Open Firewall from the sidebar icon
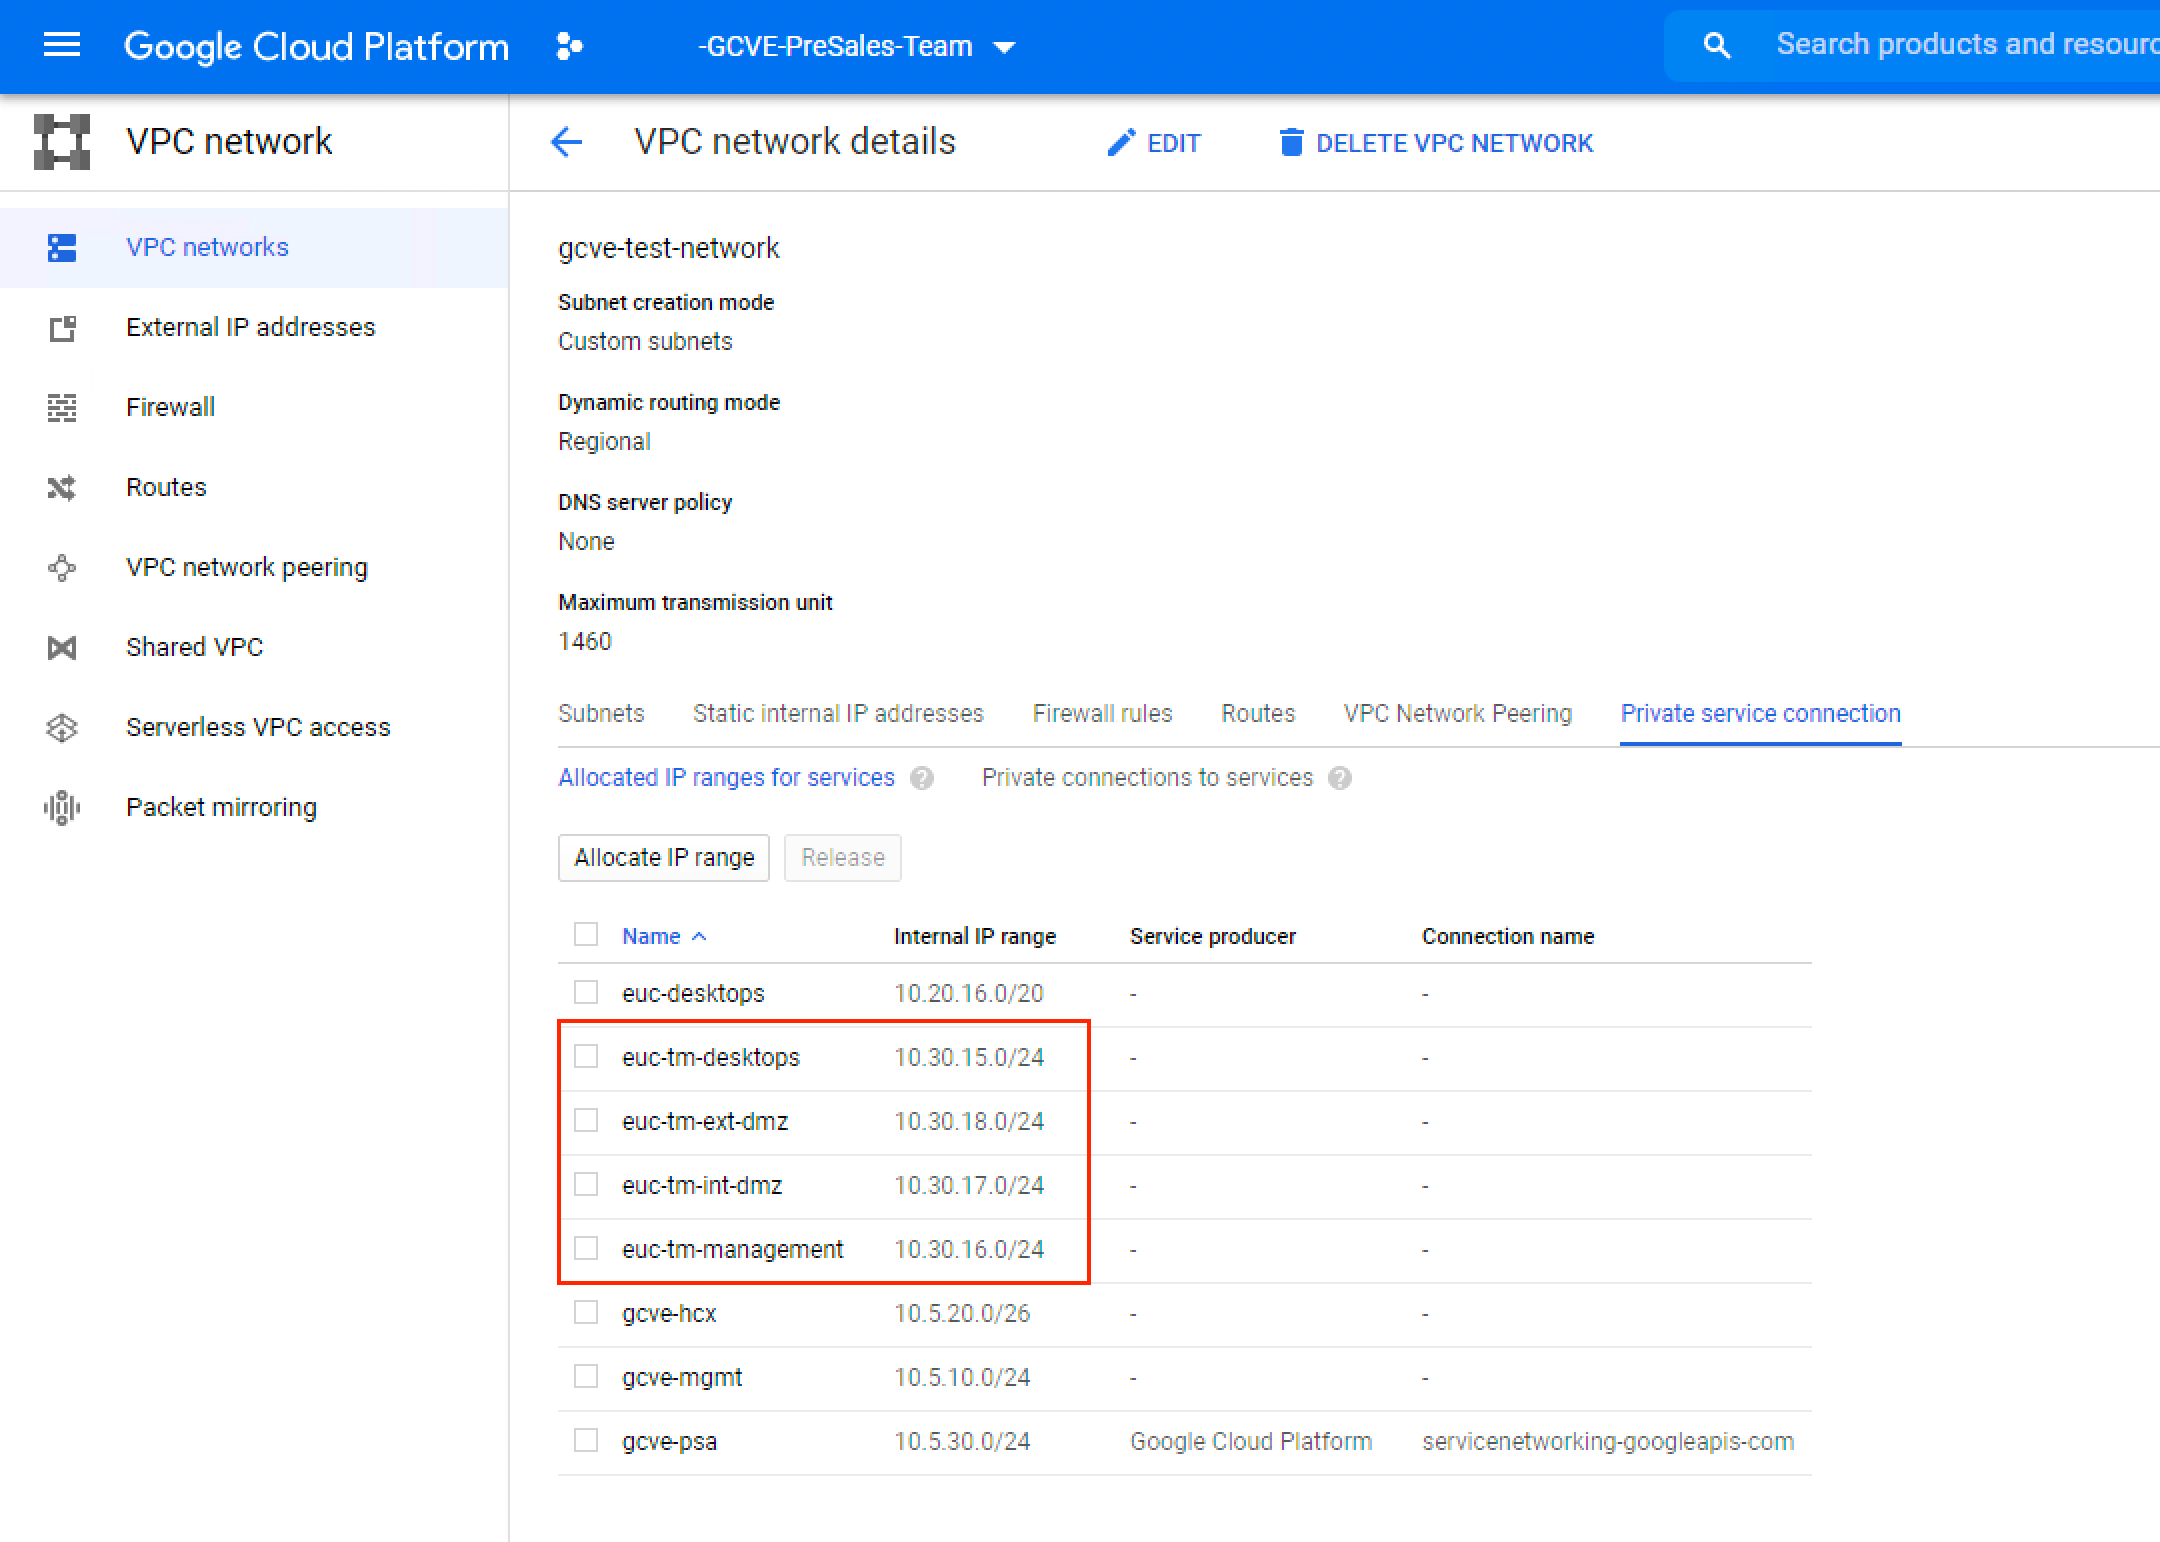 (61, 407)
